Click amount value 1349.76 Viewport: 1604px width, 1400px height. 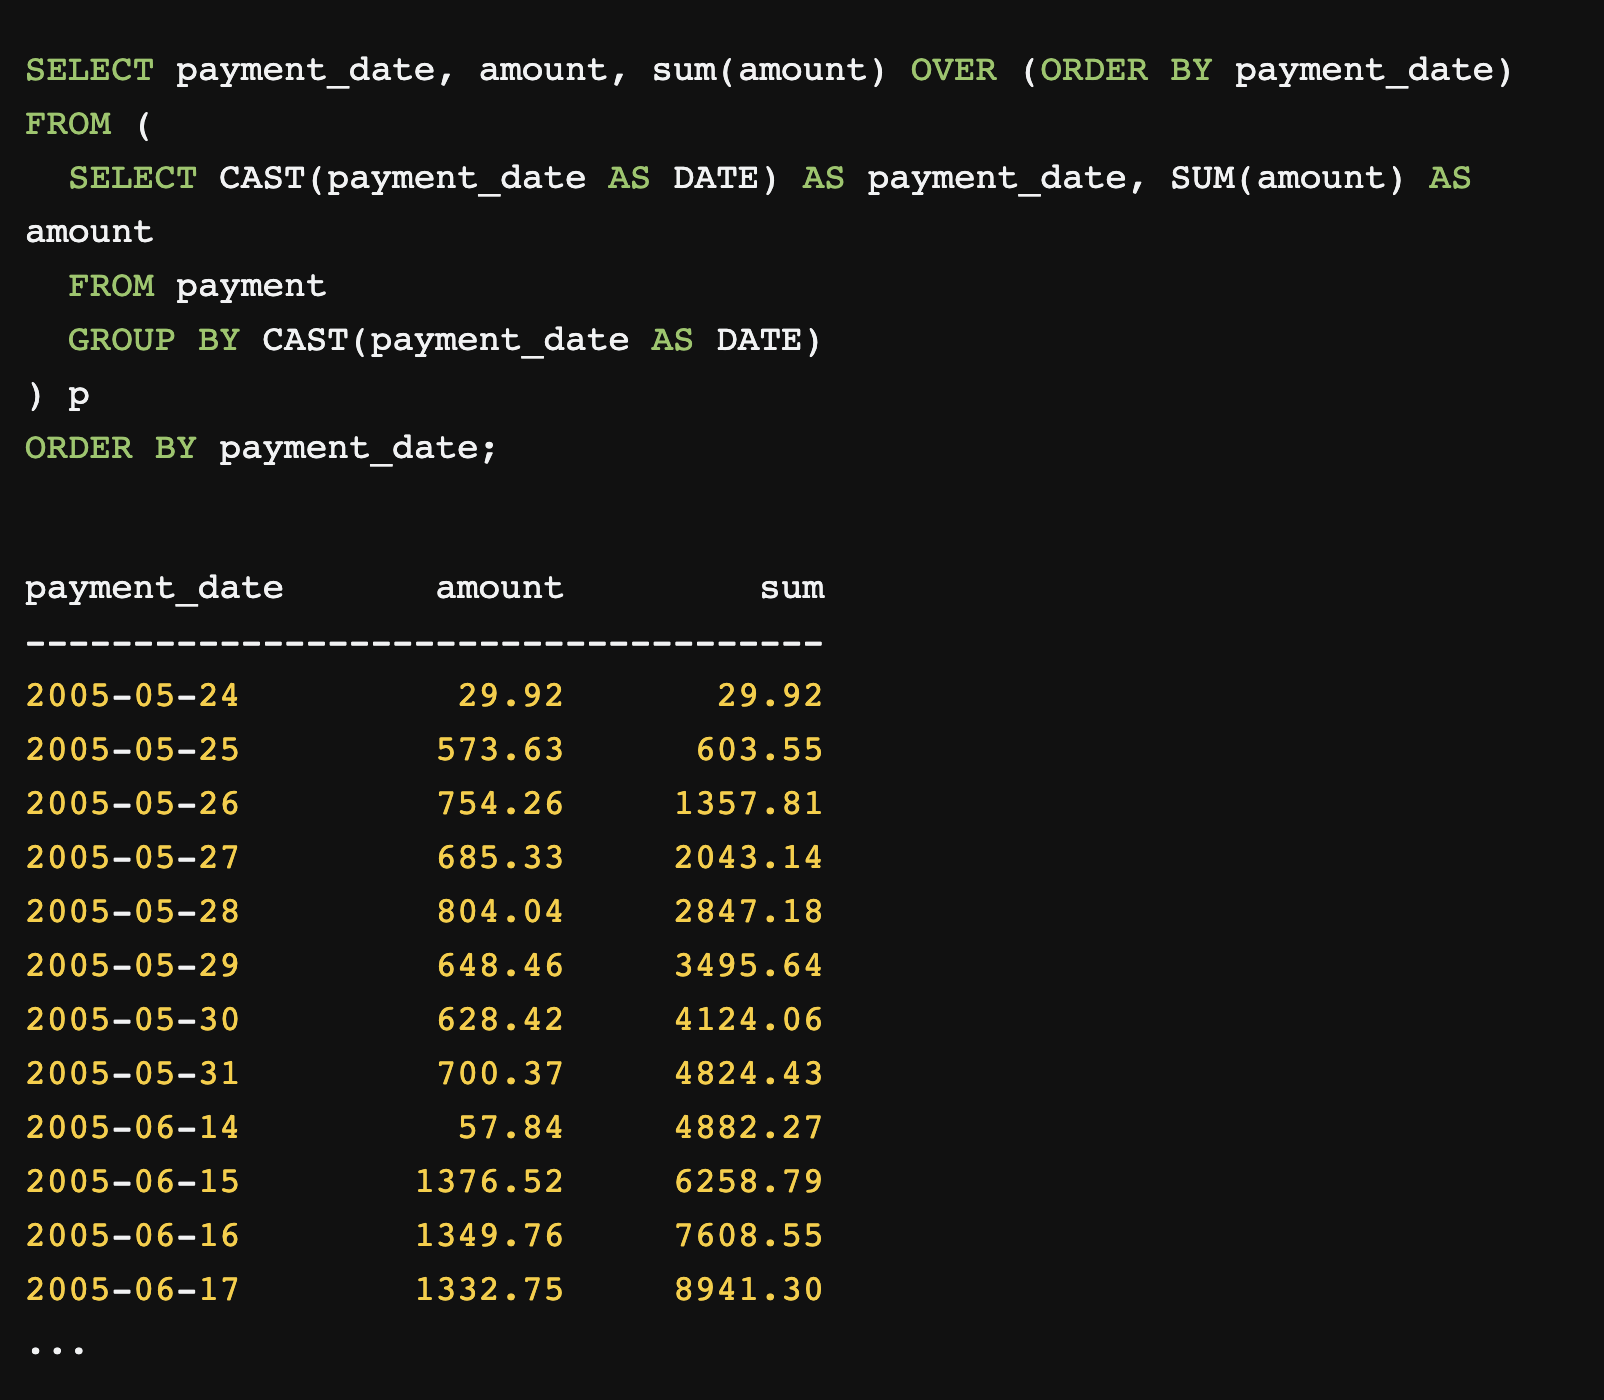tap(490, 1235)
